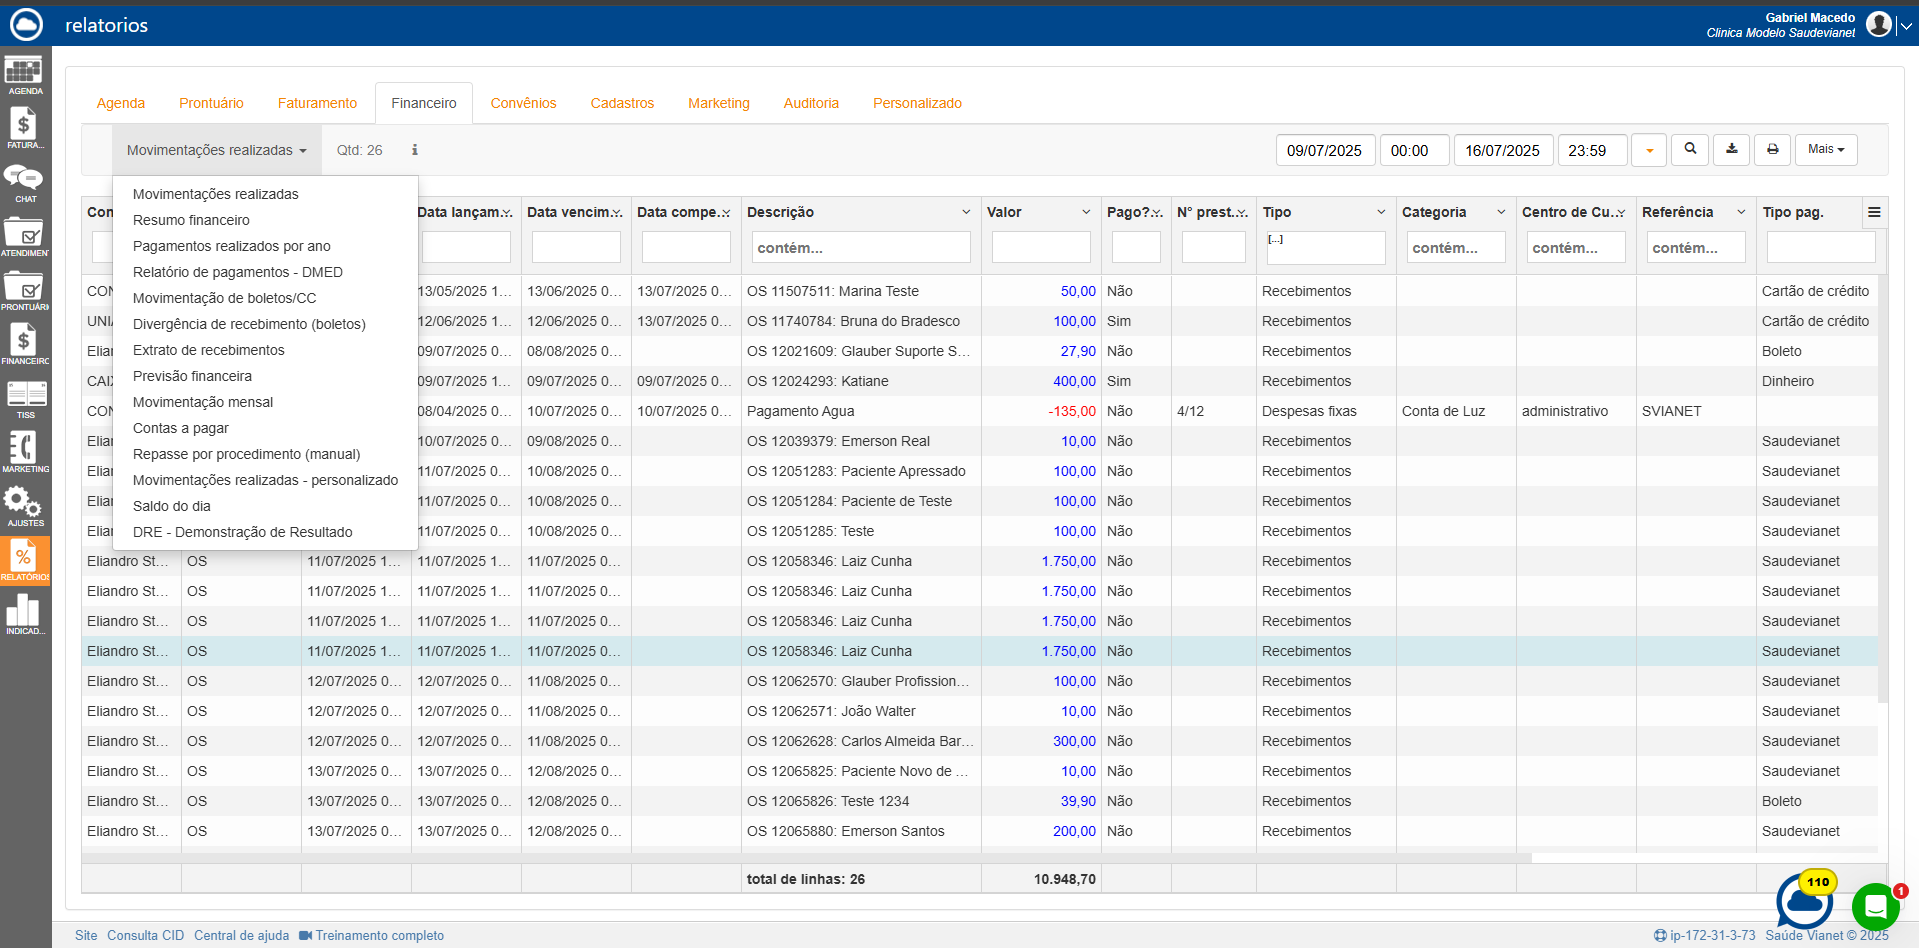The image size is (1919, 948).
Task: Select Resumo financeiro from the menu
Action: [191, 220]
